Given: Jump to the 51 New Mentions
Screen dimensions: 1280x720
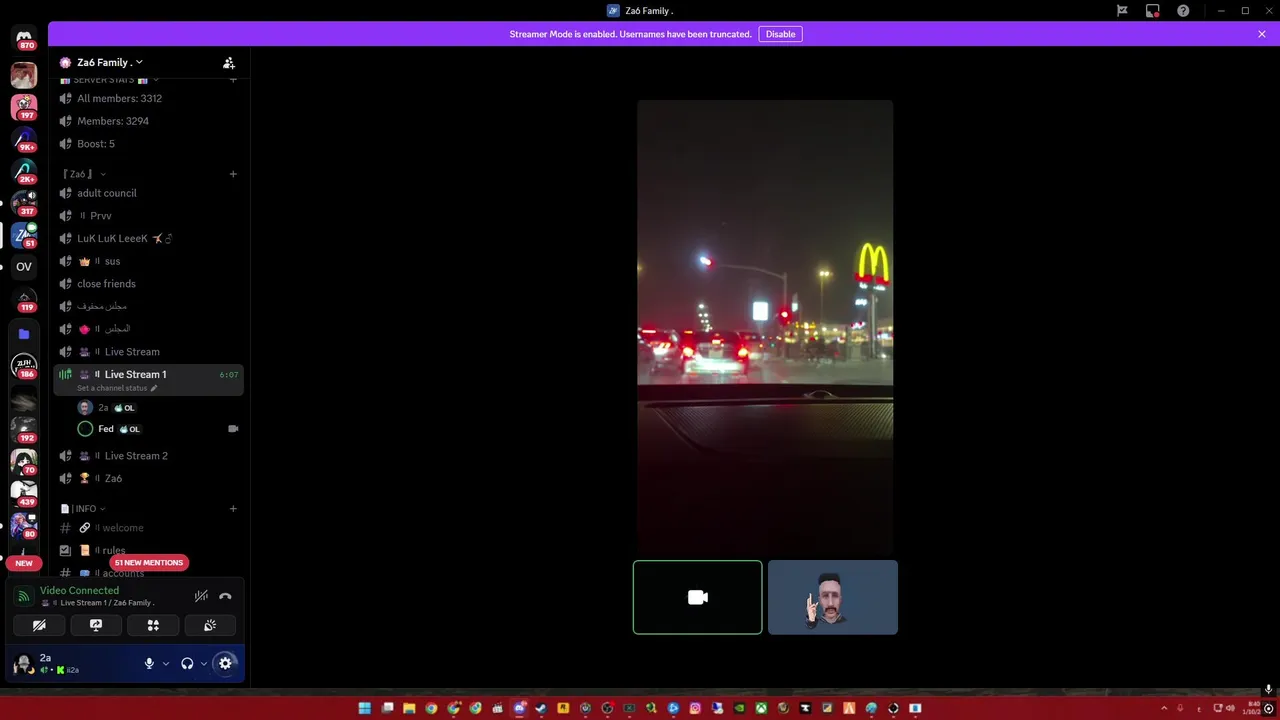Looking at the screenshot, I should [x=148, y=563].
